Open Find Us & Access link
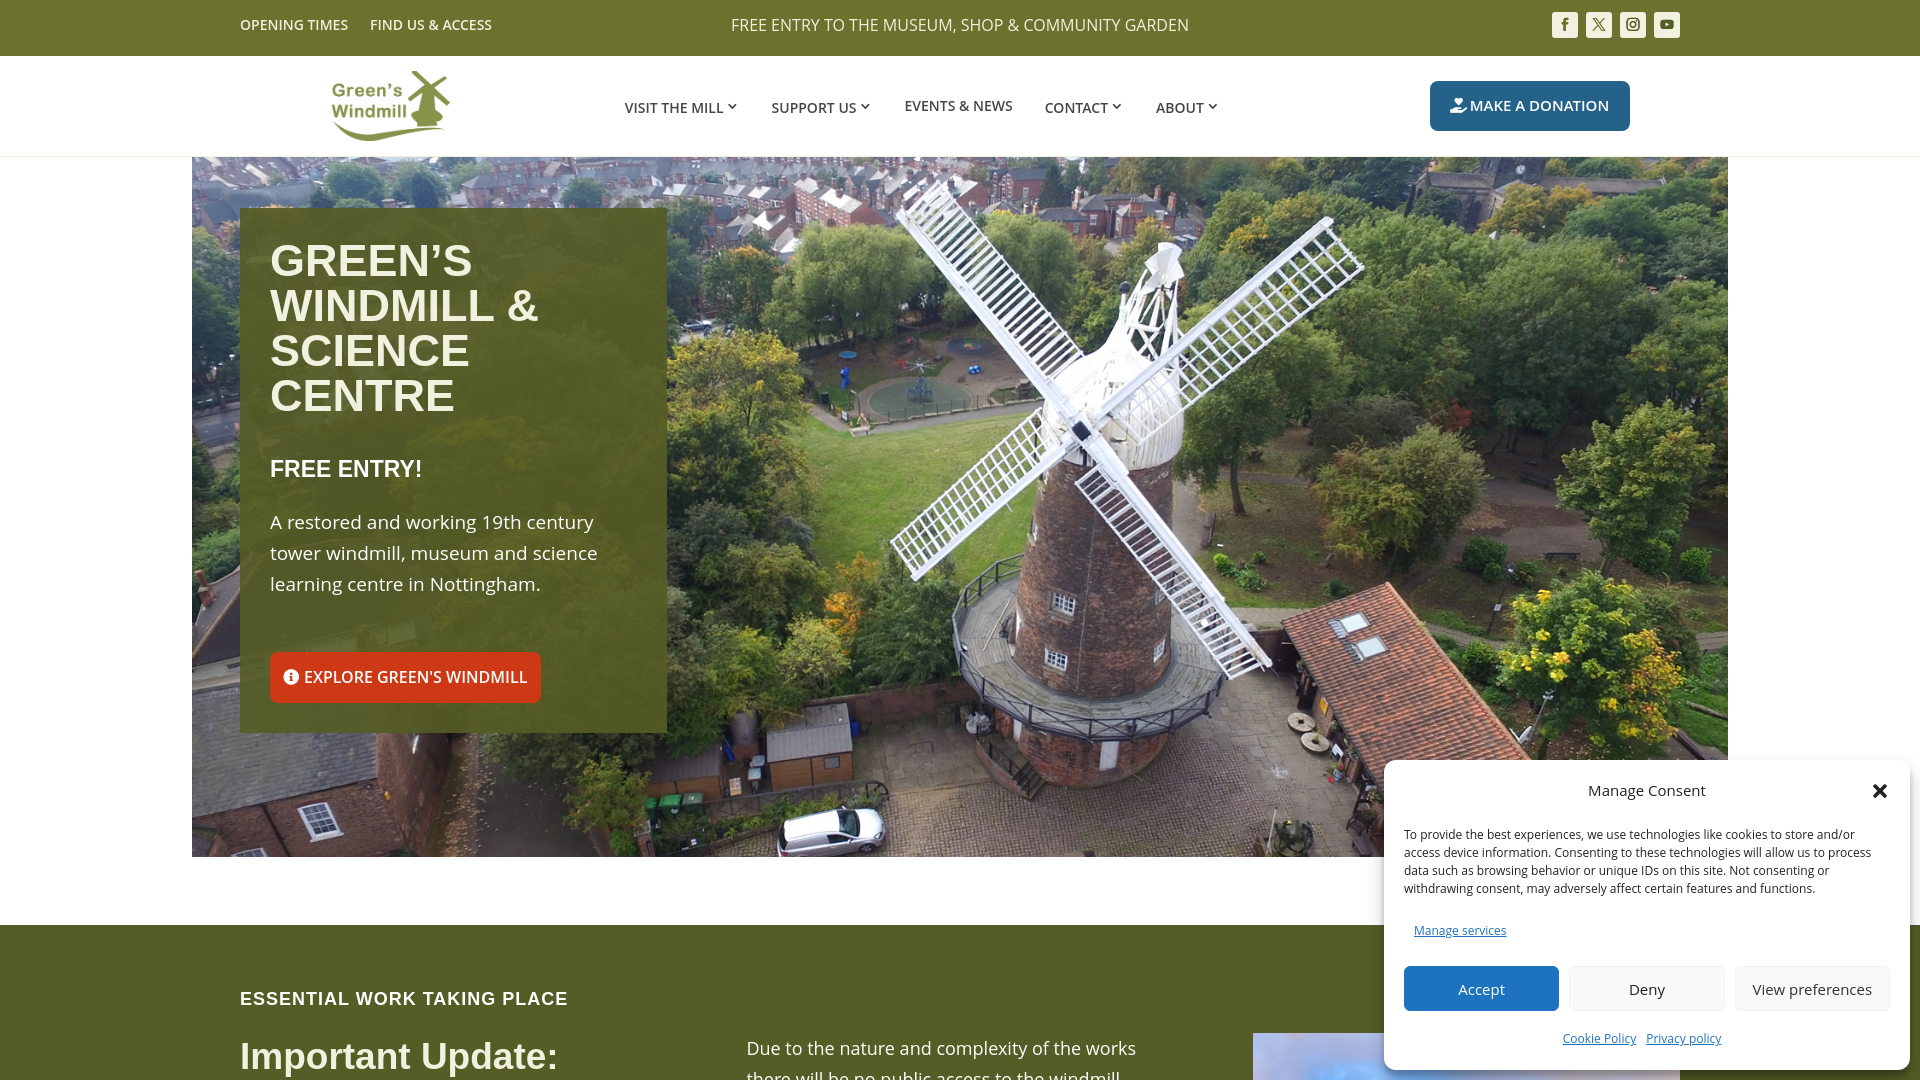The width and height of the screenshot is (1920, 1080). [x=431, y=25]
